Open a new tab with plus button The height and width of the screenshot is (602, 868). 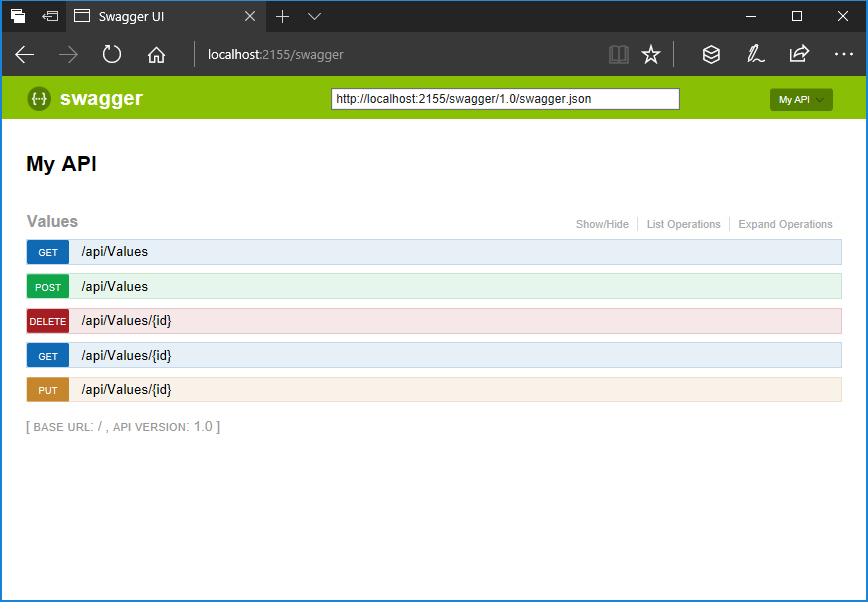pyautogui.click(x=283, y=17)
